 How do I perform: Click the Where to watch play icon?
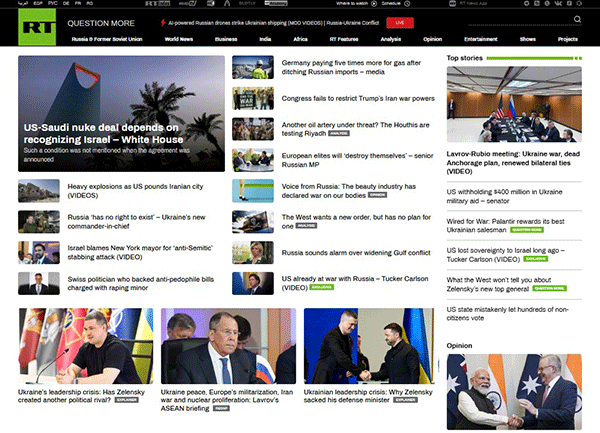tap(374, 3)
